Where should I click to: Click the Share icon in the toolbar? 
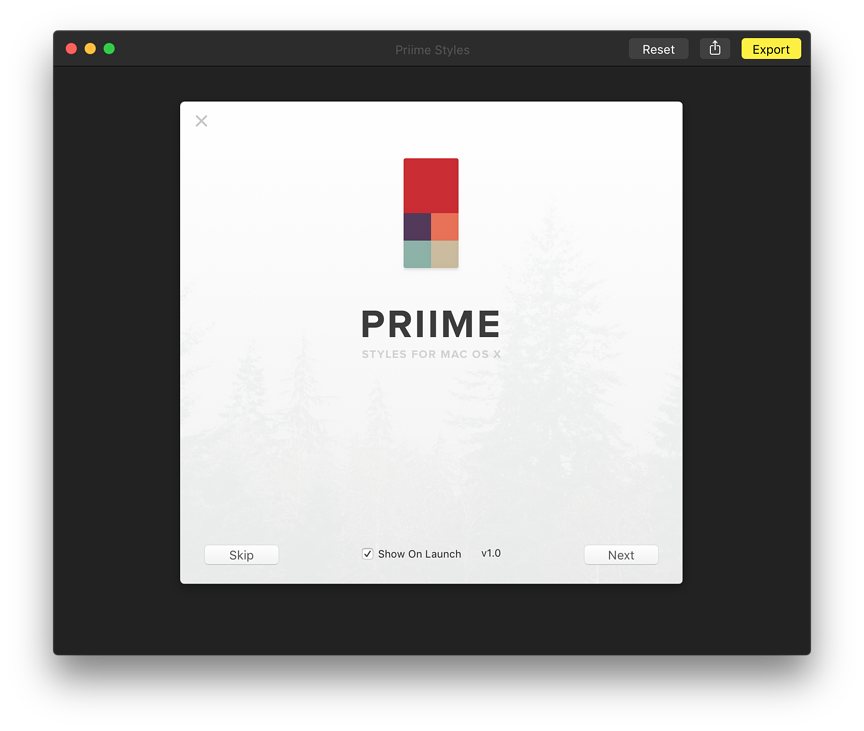(715, 48)
